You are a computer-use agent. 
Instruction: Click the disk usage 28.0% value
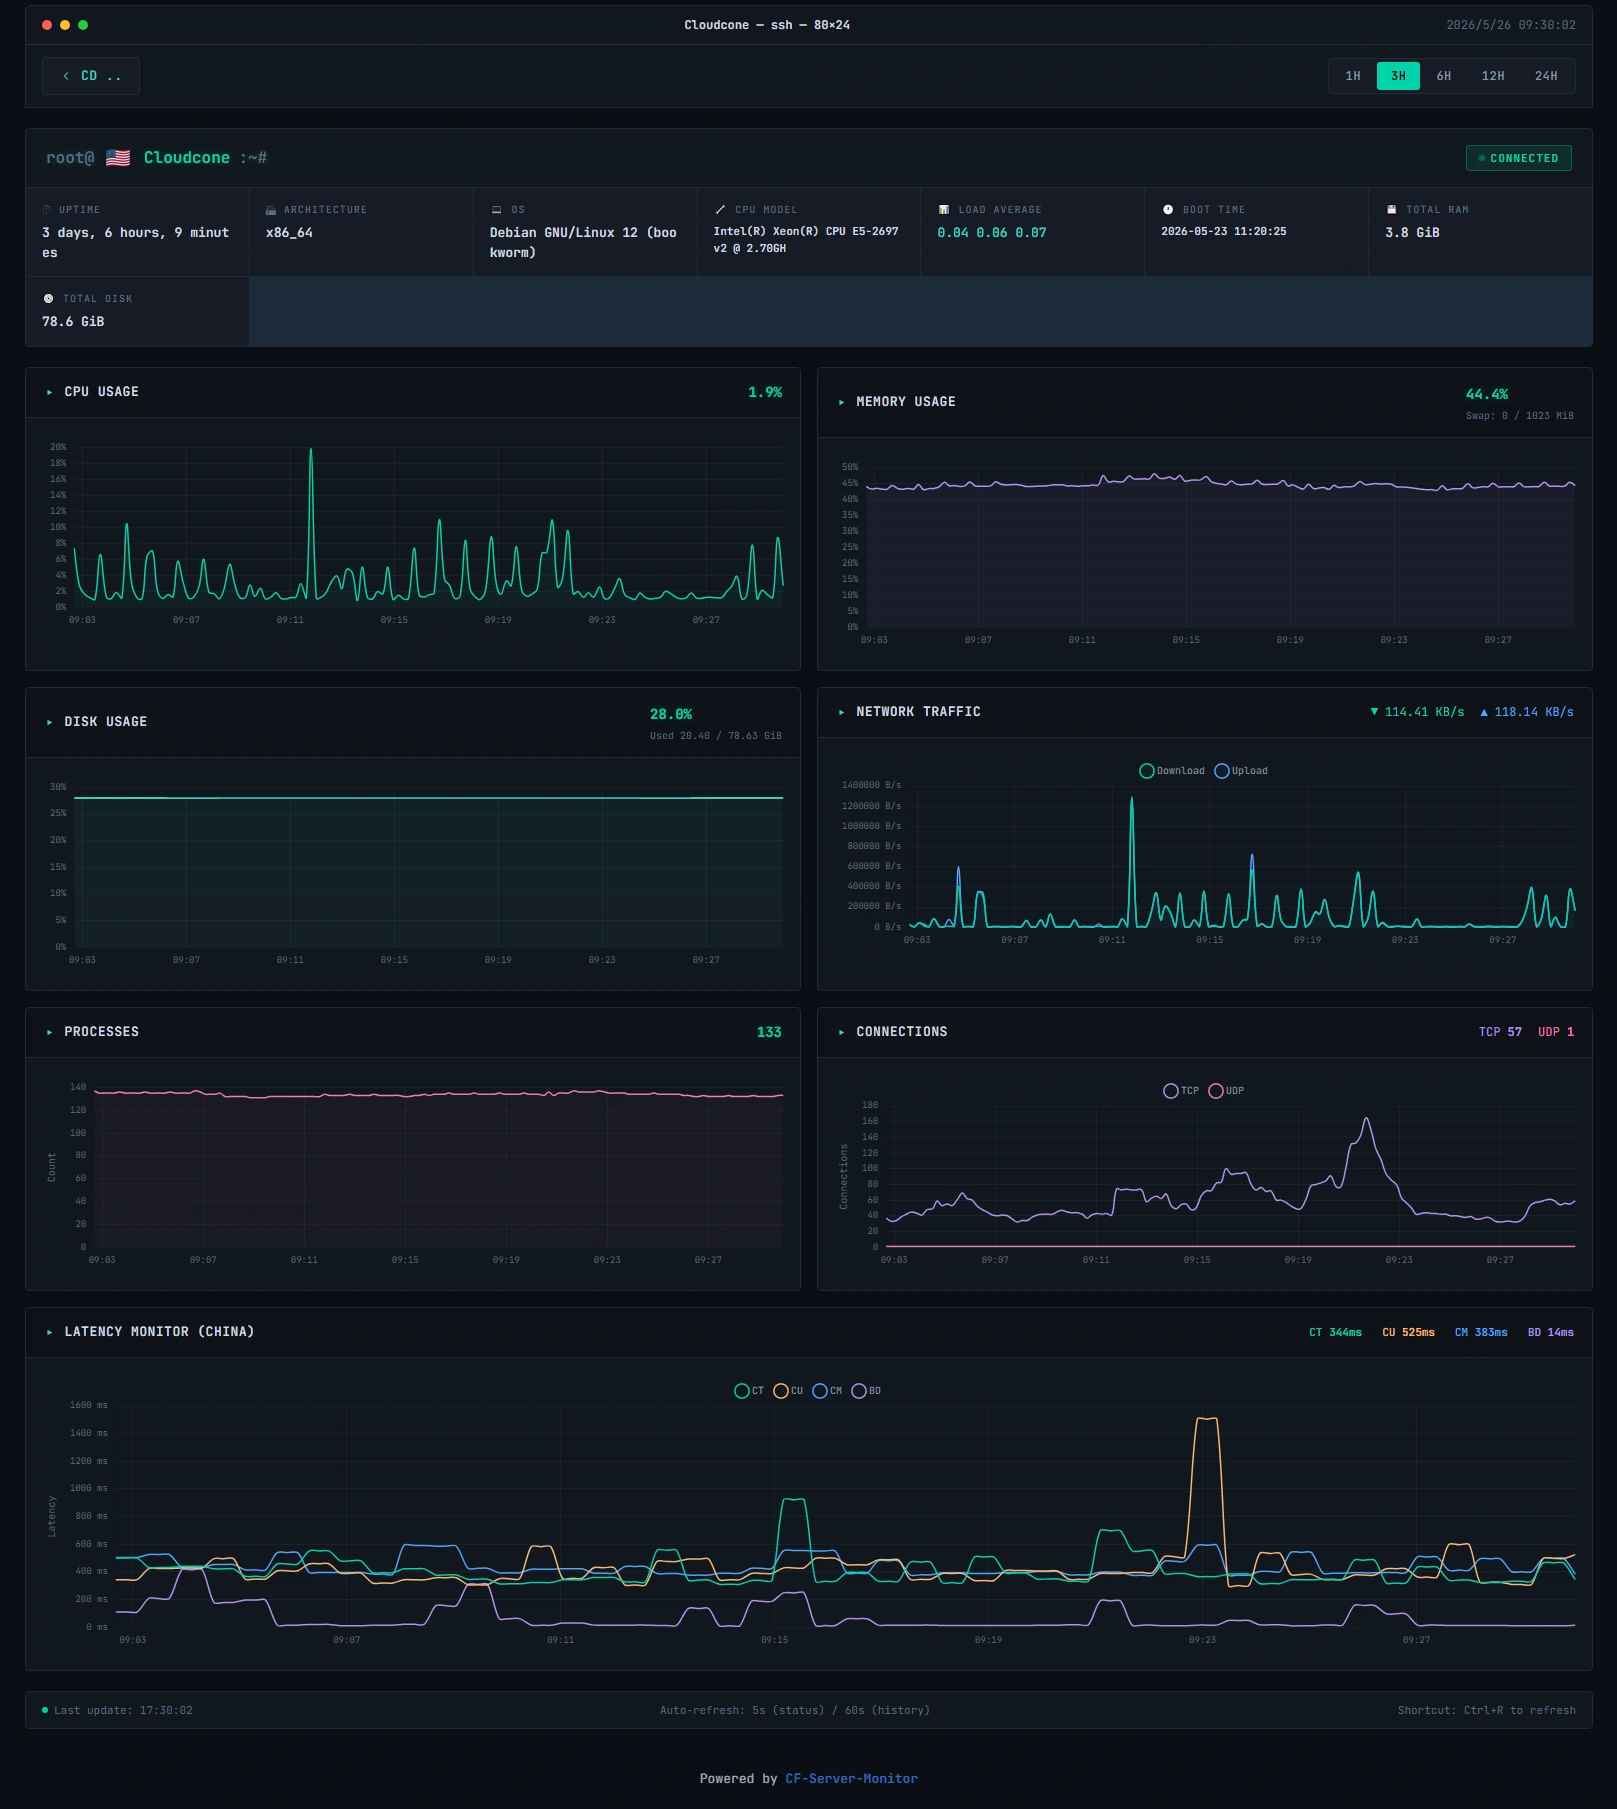pos(671,715)
